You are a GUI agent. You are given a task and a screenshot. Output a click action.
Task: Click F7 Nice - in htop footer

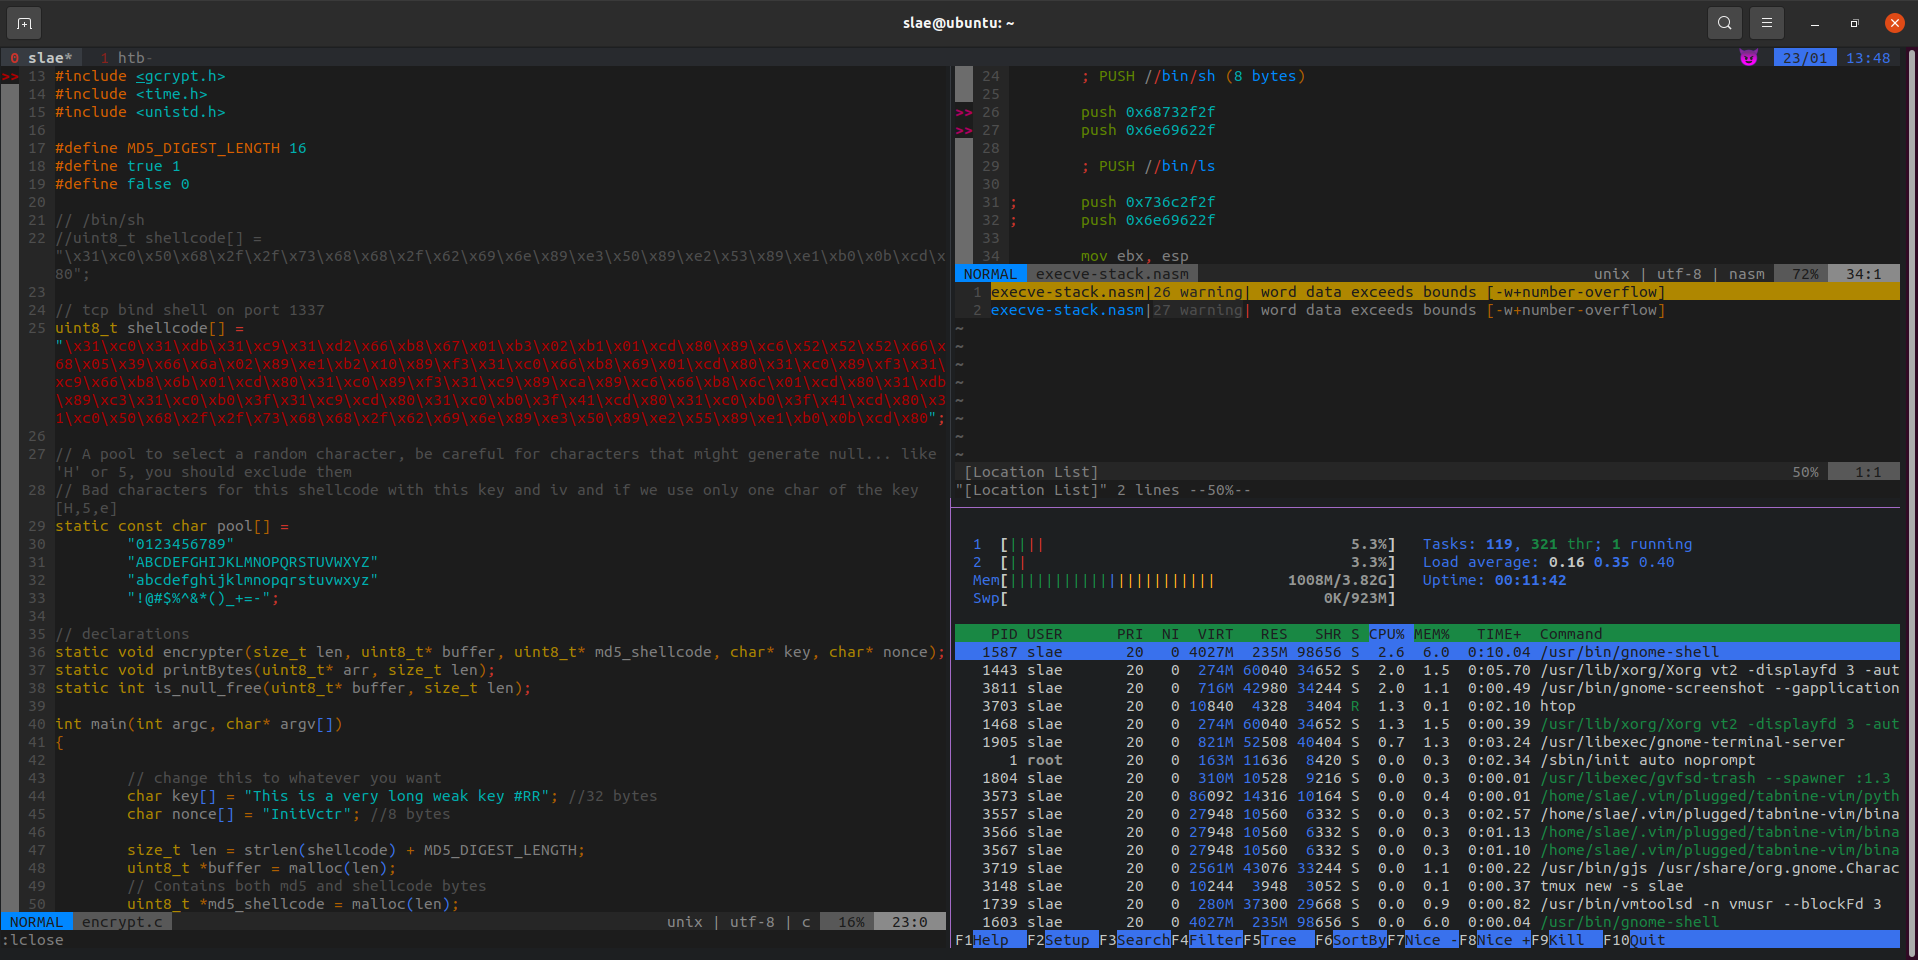[1422, 940]
